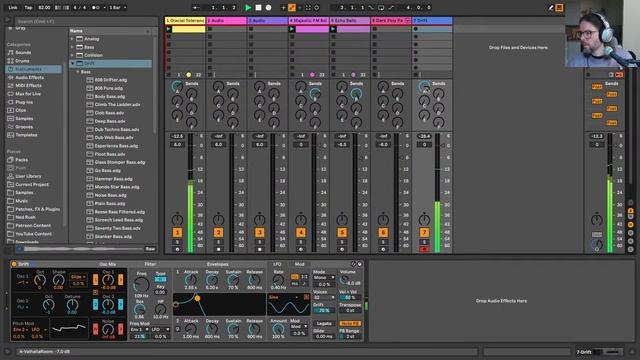
Task: Toggle the Note PB button in Drift
Action: [x=350, y=324]
